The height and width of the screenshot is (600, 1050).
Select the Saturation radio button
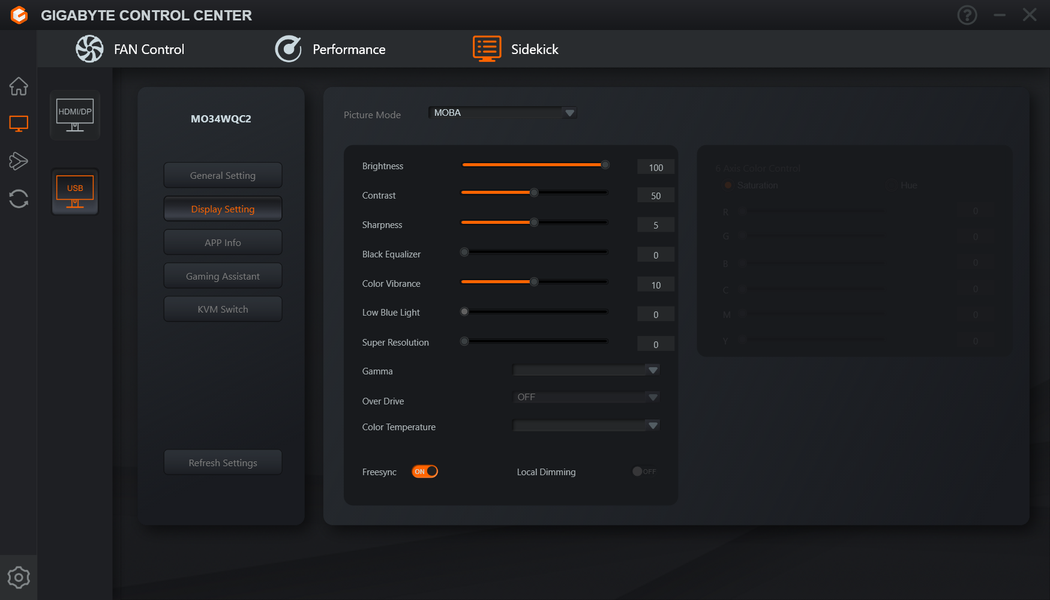[x=728, y=185]
